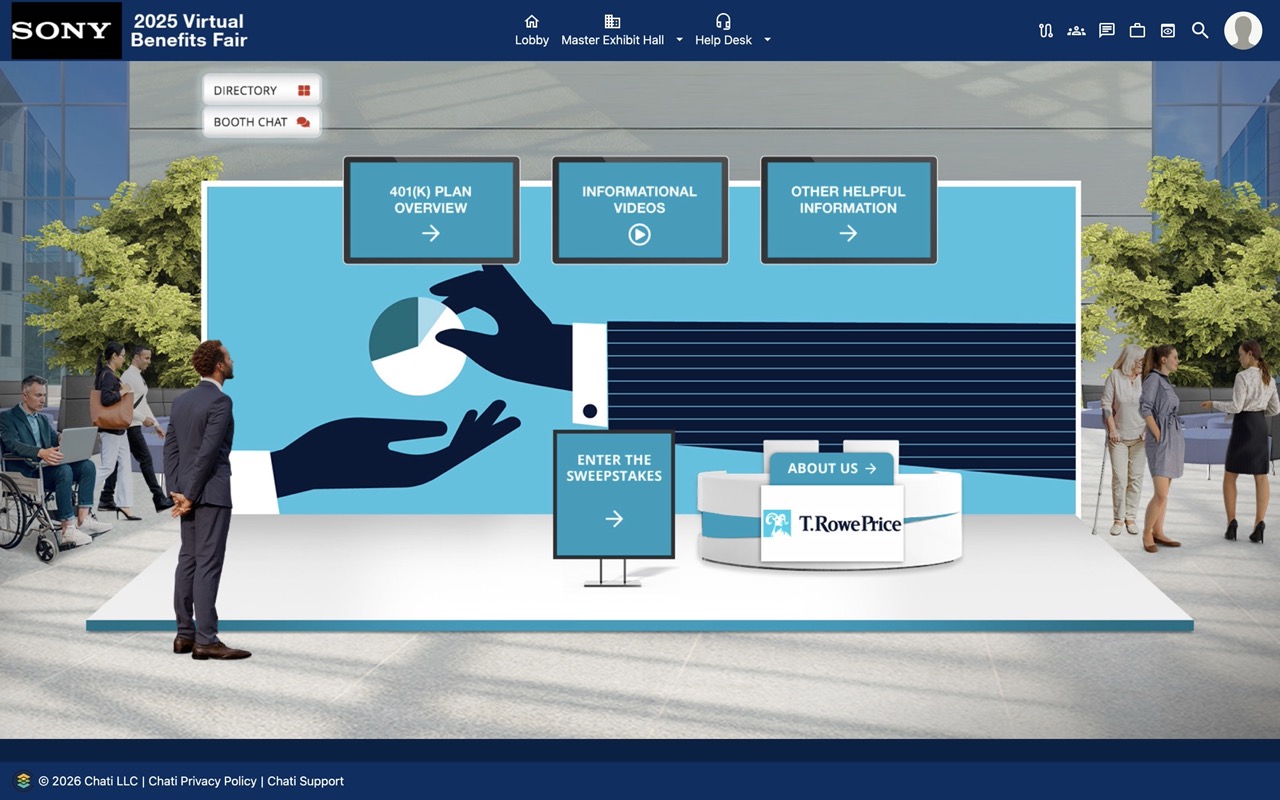Open the journey route icon in header
Viewport: 1280px width, 800px height.
[x=1046, y=31]
